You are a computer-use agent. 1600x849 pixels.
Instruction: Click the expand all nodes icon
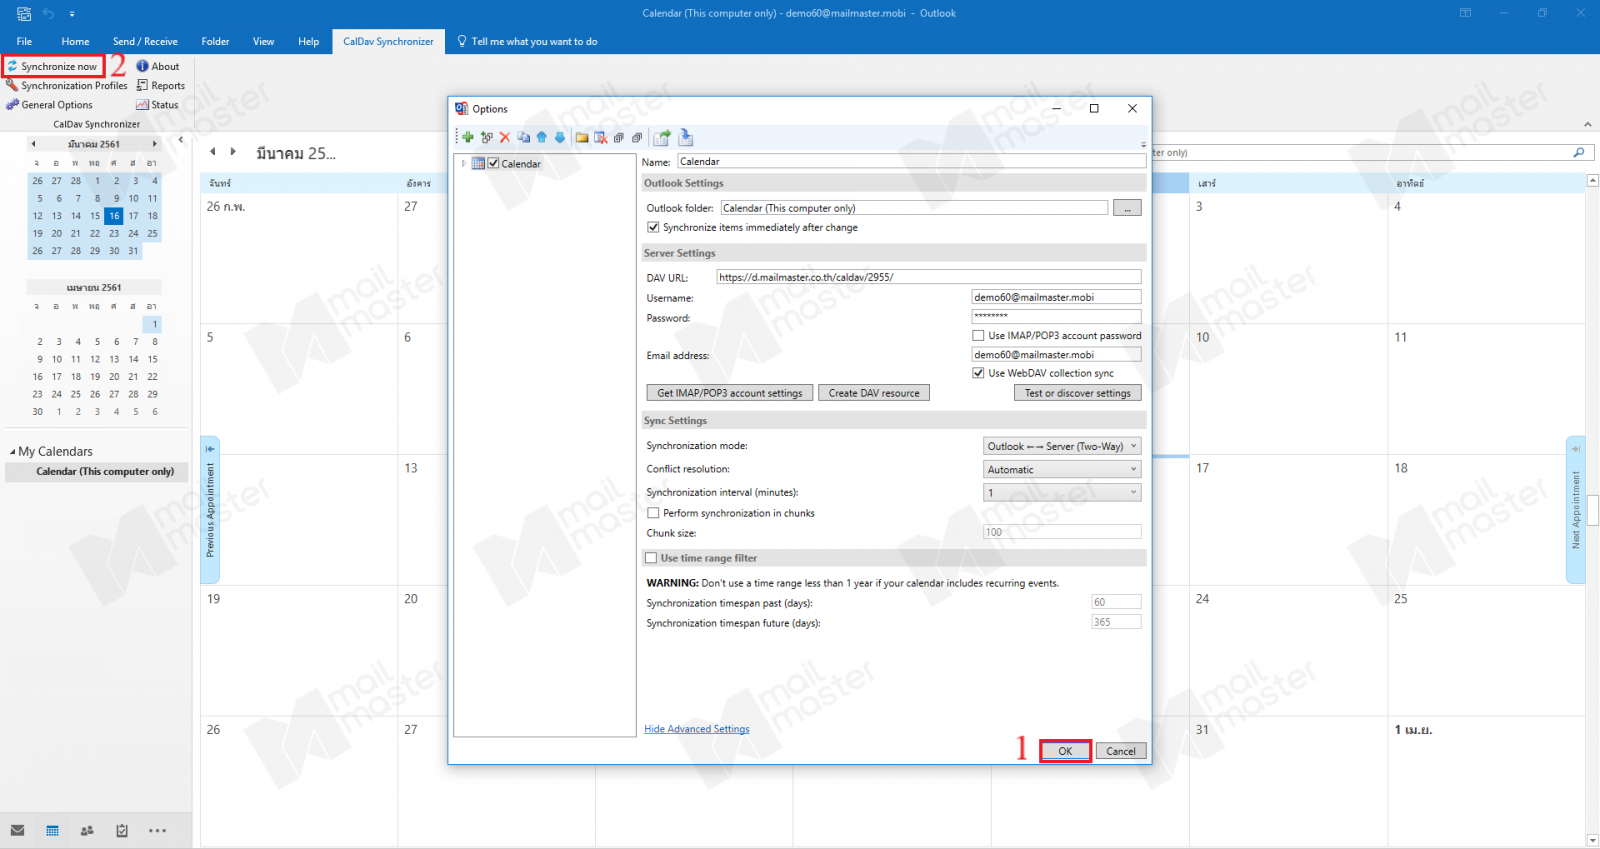click(619, 137)
